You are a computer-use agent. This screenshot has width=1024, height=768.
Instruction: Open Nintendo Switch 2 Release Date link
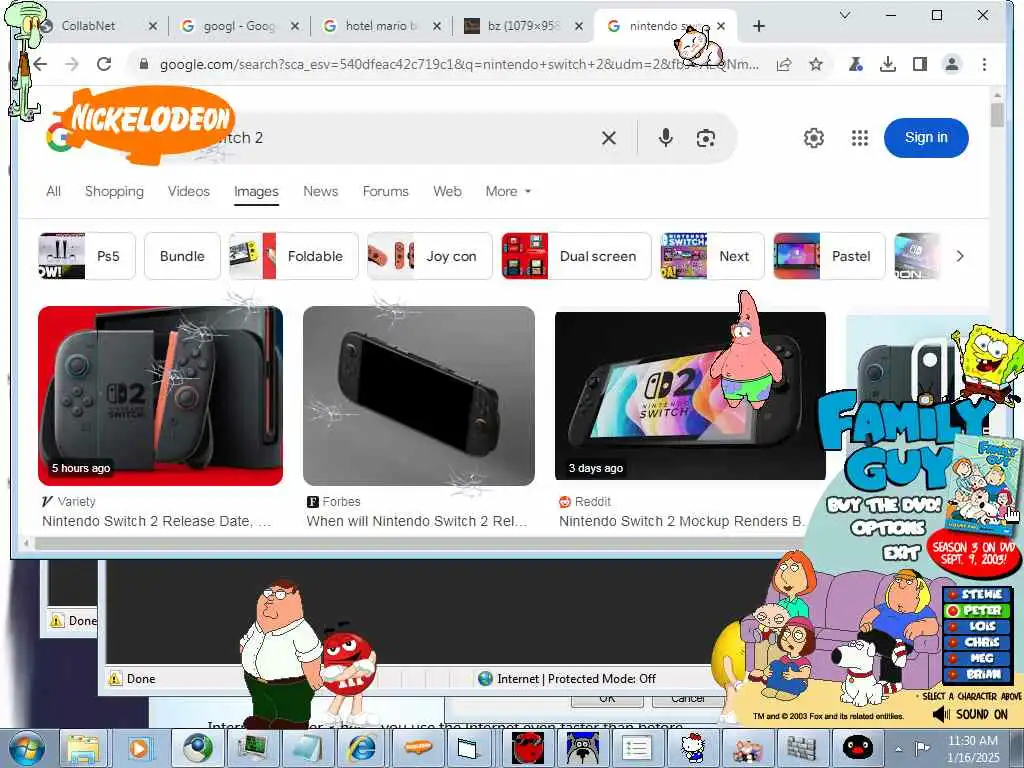156,521
